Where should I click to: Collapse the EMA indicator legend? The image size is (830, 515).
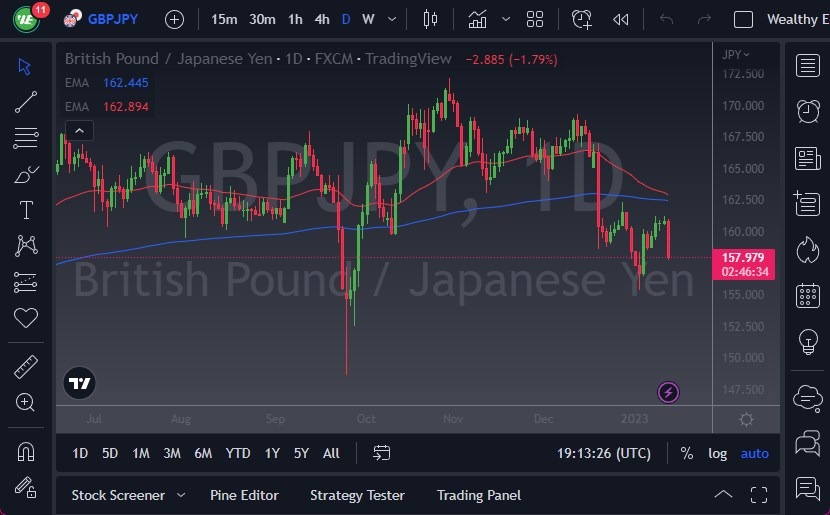(x=79, y=129)
